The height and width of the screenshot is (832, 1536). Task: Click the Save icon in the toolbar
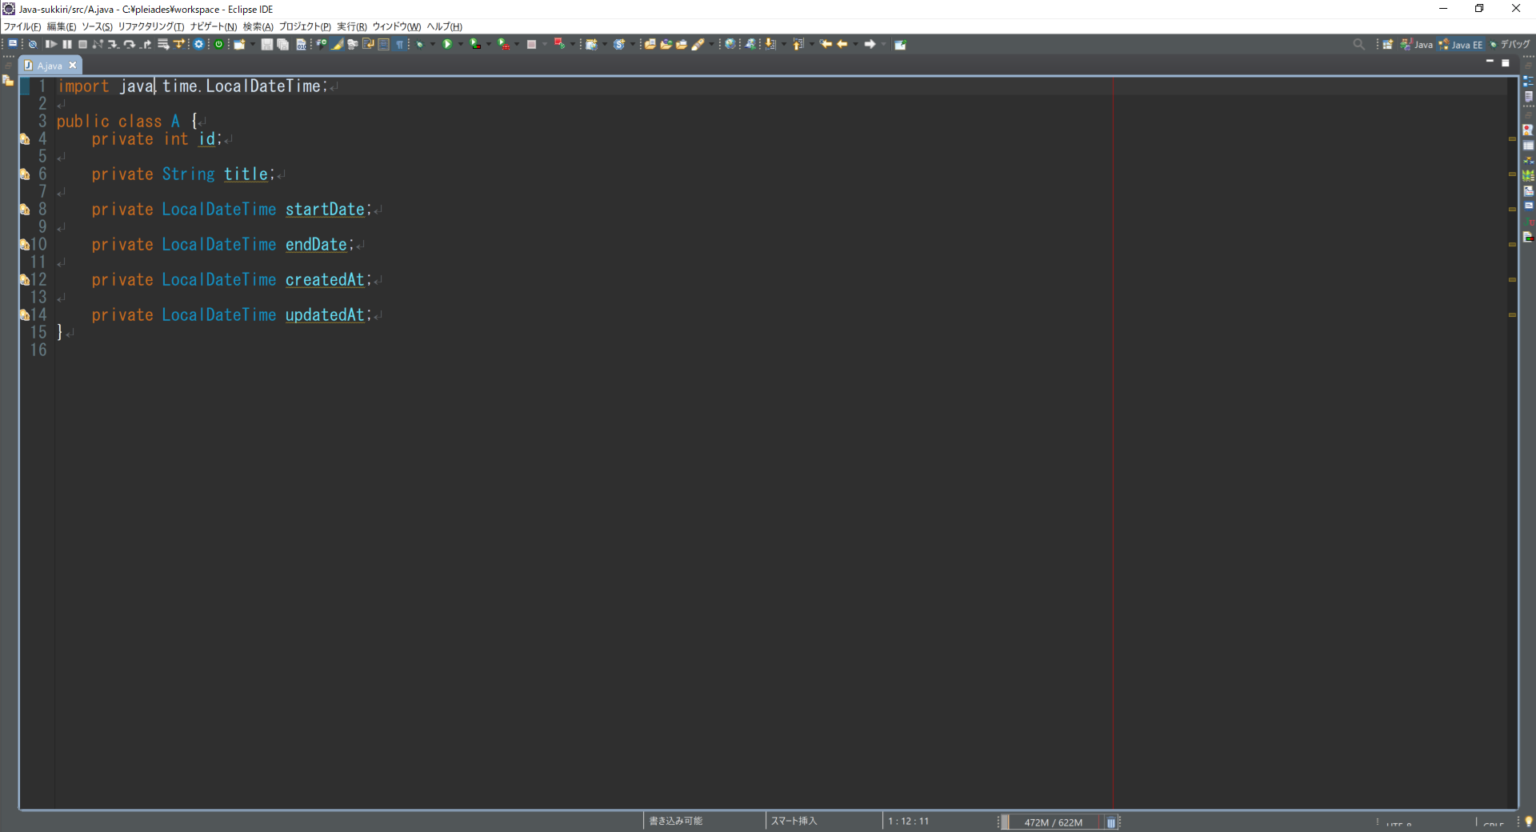[268, 43]
